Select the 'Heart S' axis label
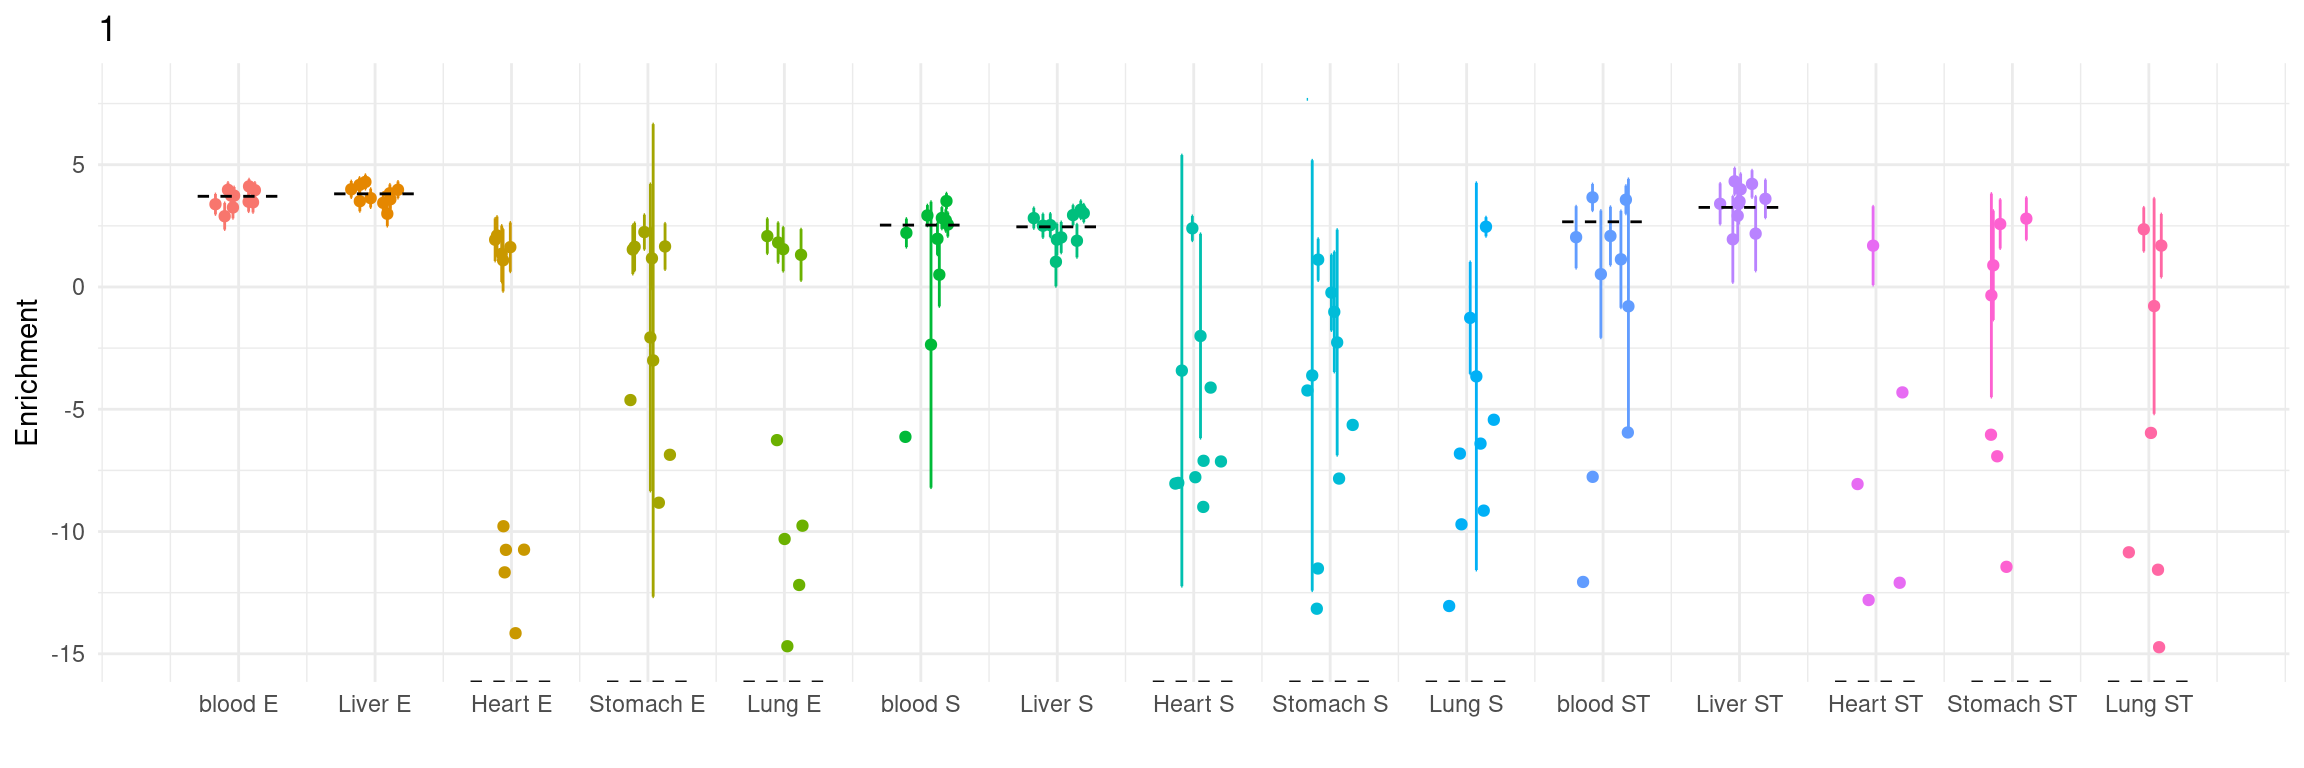2304x768 pixels. [x=1193, y=704]
